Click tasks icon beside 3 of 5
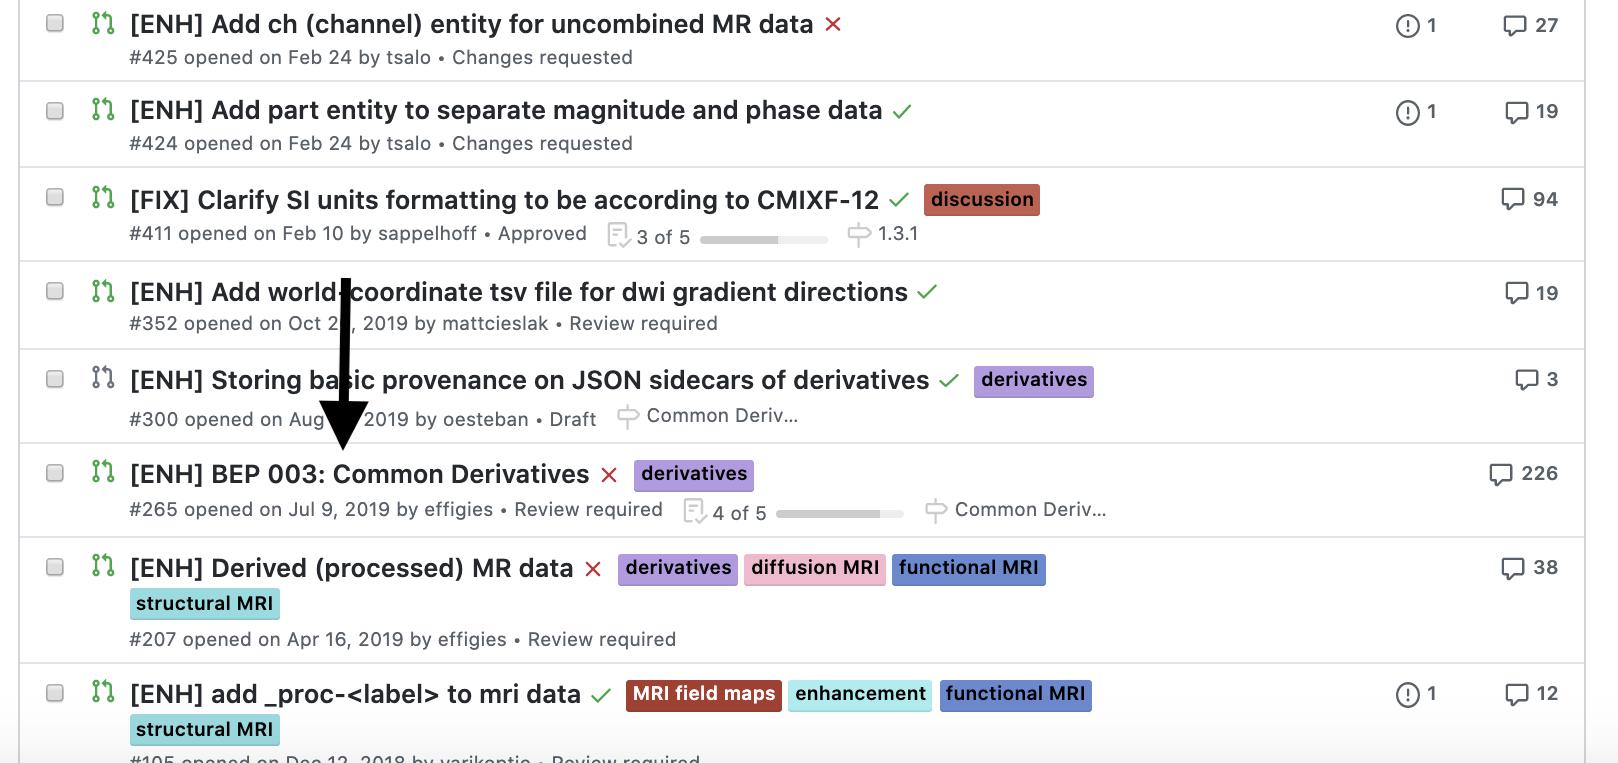 [x=619, y=235]
